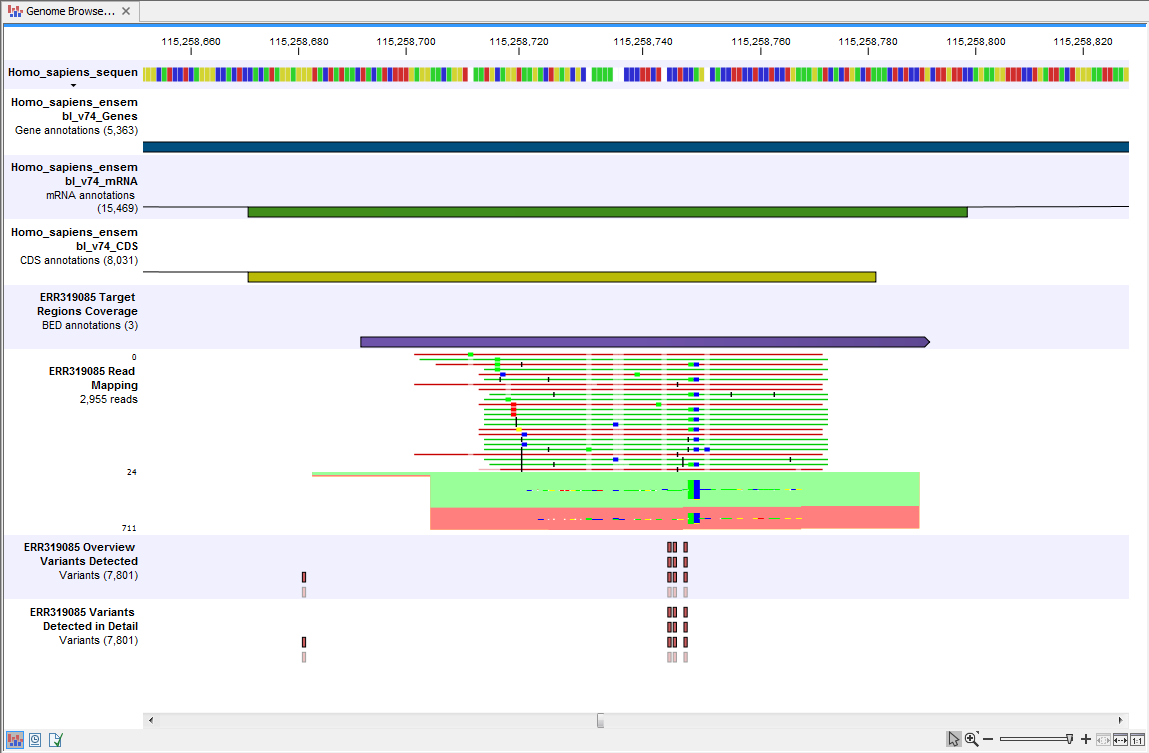
Task: Click the purple target region annotation
Action: (640, 341)
